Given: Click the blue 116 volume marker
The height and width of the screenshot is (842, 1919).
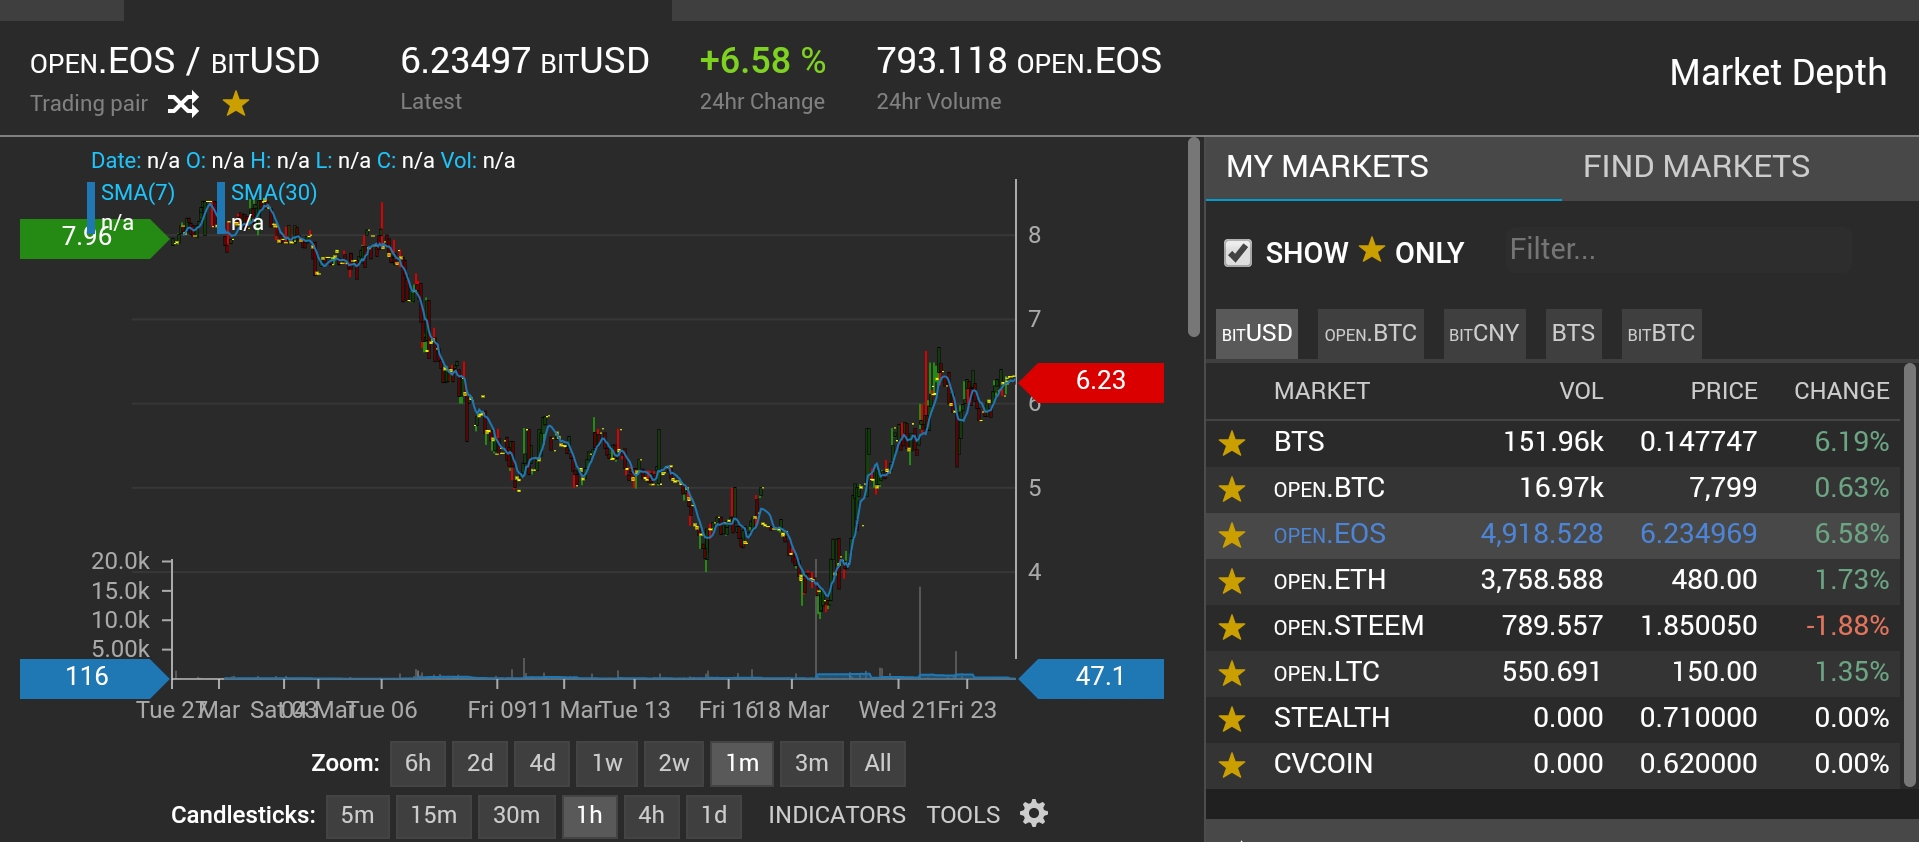Looking at the screenshot, I should (94, 678).
